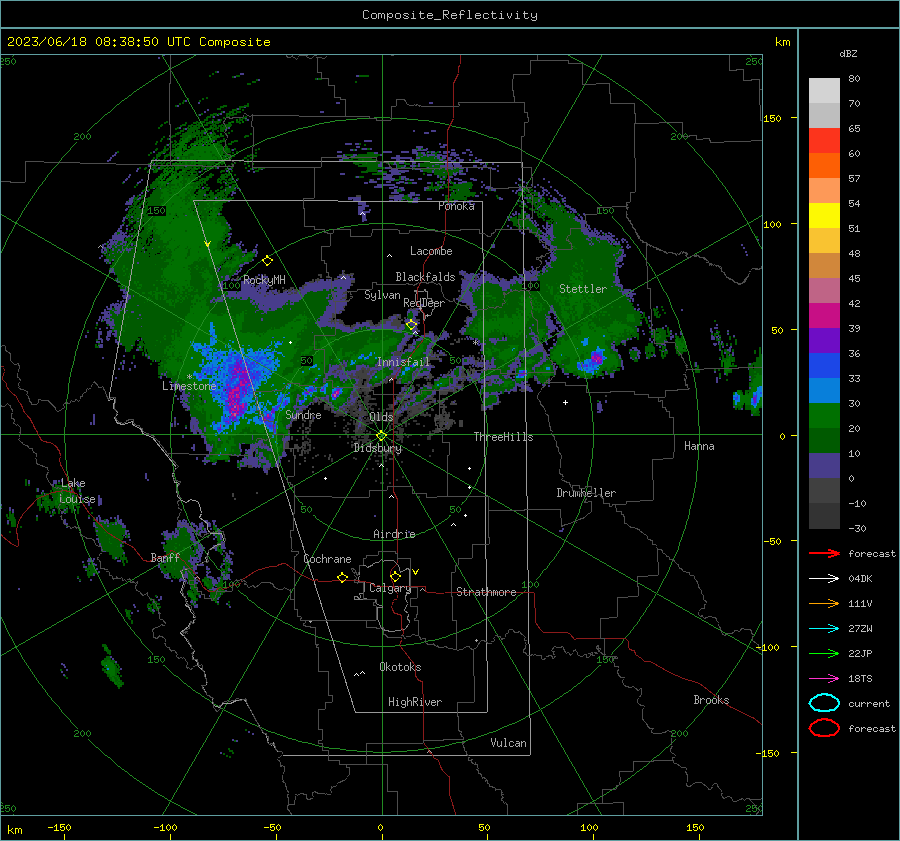Click the yellow diamond marker at Red Deer
900x841 pixels.
click(411, 325)
